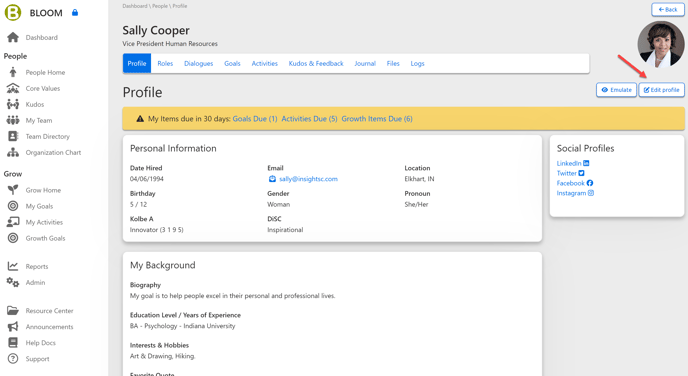Open the Kudos & Feedback tab
This screenshot has height=376, width=688.
tap(316, 63)
